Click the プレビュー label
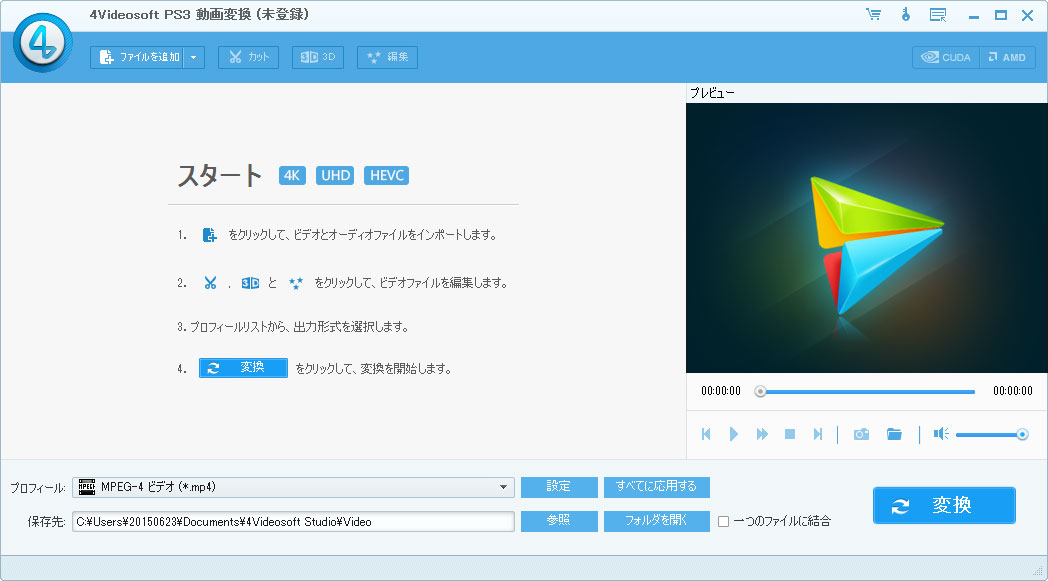The width and height of the screenshot is (1048, 581). [712, 93]
